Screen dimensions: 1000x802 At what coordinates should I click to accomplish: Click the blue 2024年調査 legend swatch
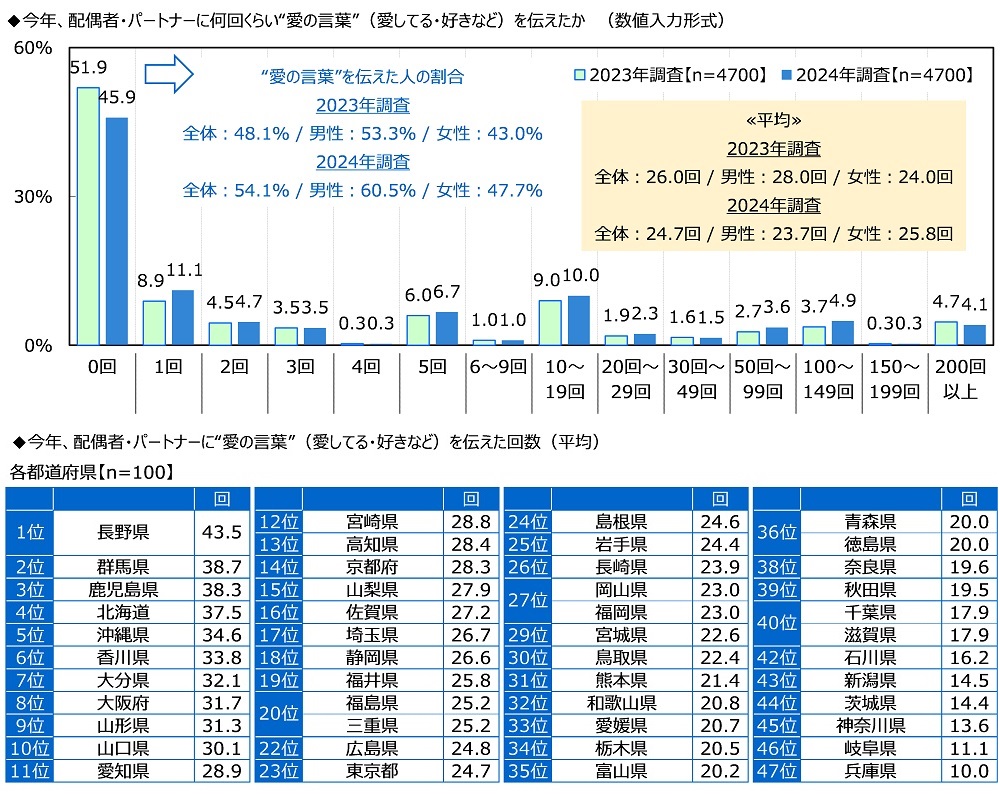click(x=785, y=75)
